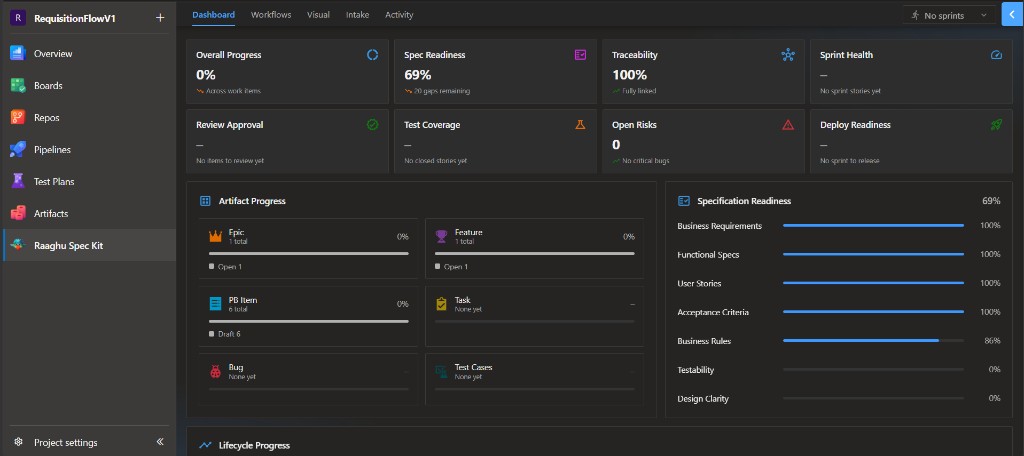
Task: Click the "No sprint stories yet" text
Action: point(850,91)
